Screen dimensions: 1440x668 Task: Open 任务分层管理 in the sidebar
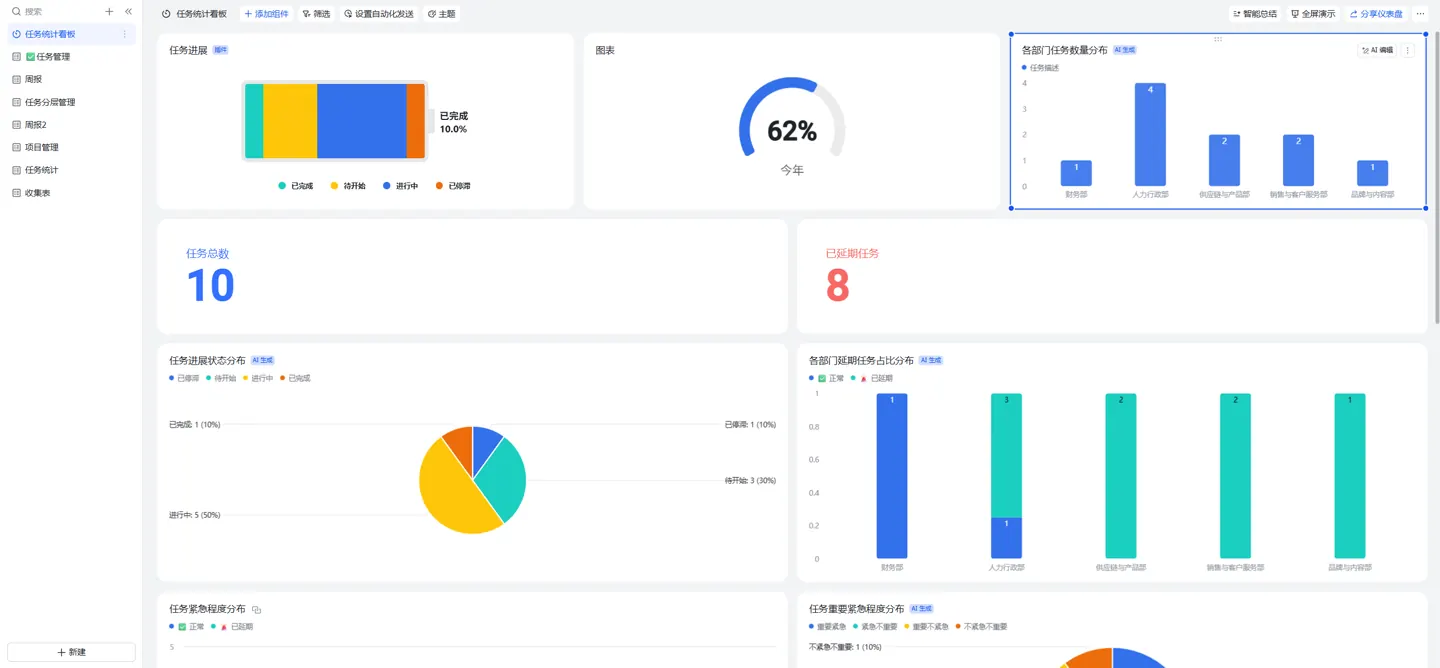pyautogui.click(x=70, y=102)
